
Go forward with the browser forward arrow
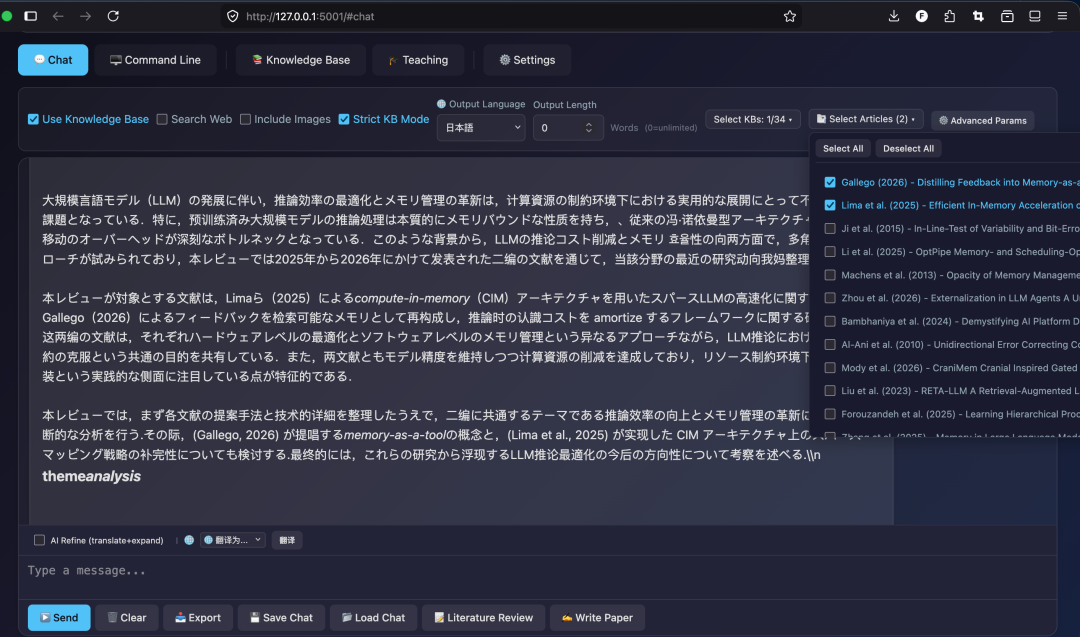[85, 16]
